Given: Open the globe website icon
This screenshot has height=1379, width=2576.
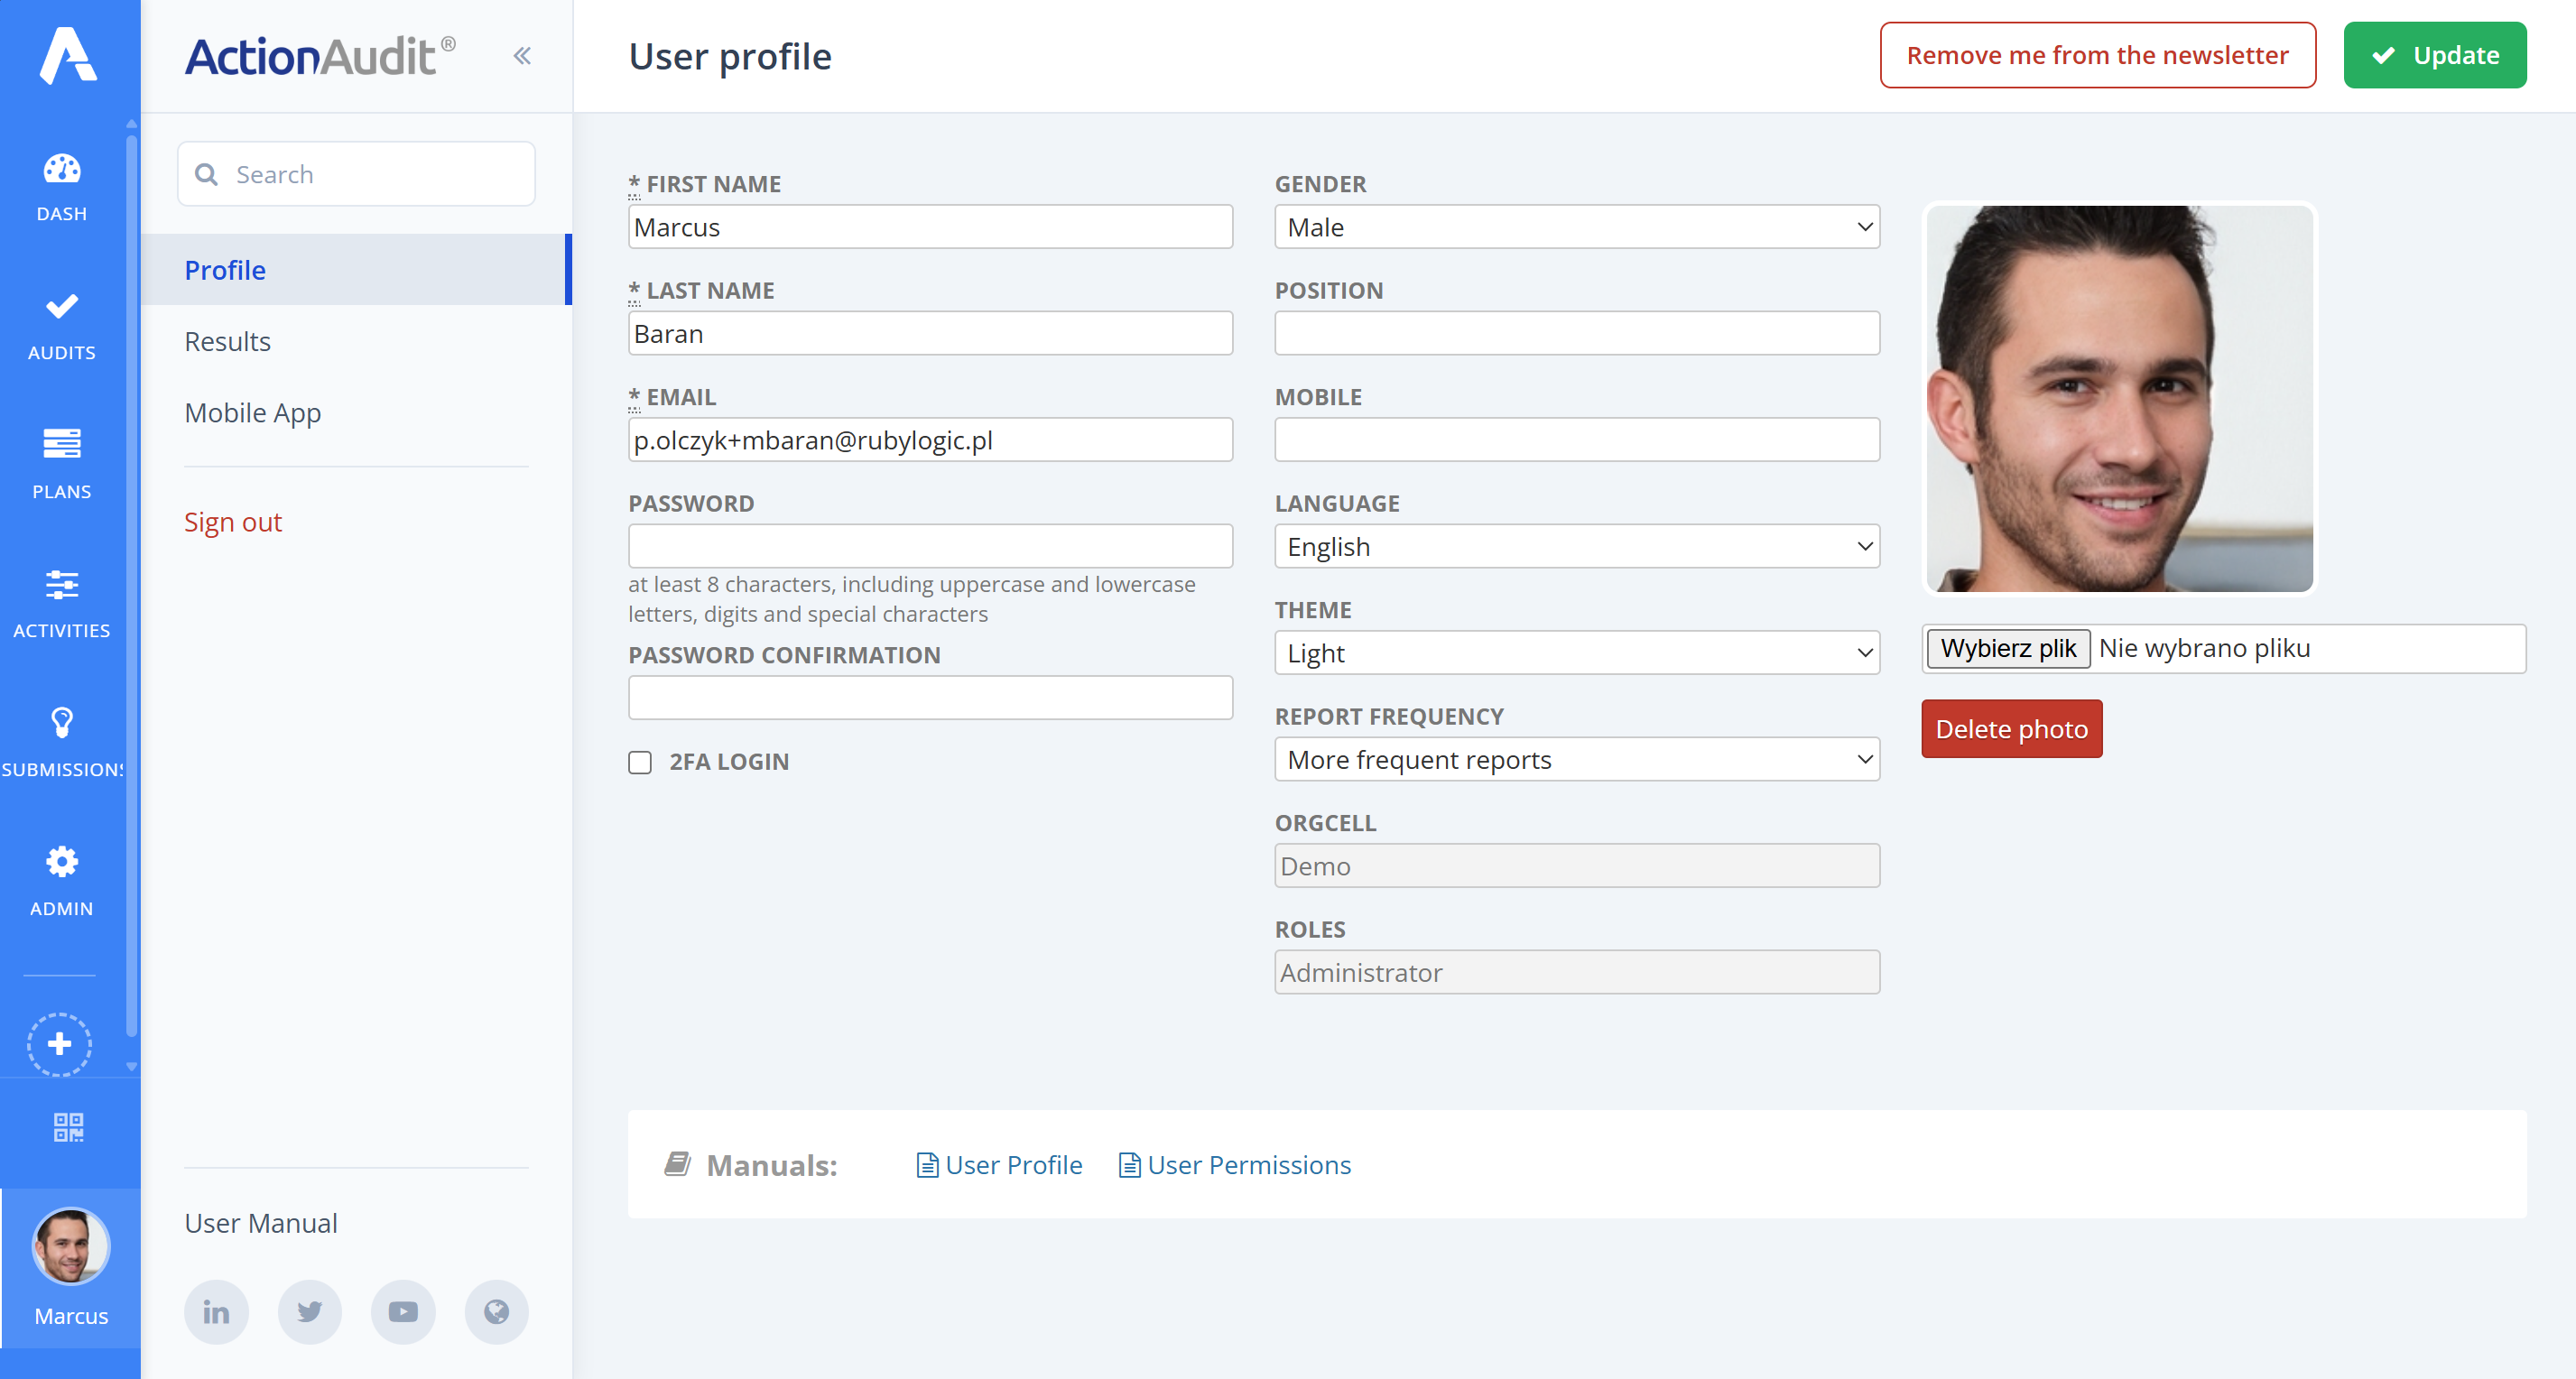Looking at the screenshot, I should point(497,1312).
